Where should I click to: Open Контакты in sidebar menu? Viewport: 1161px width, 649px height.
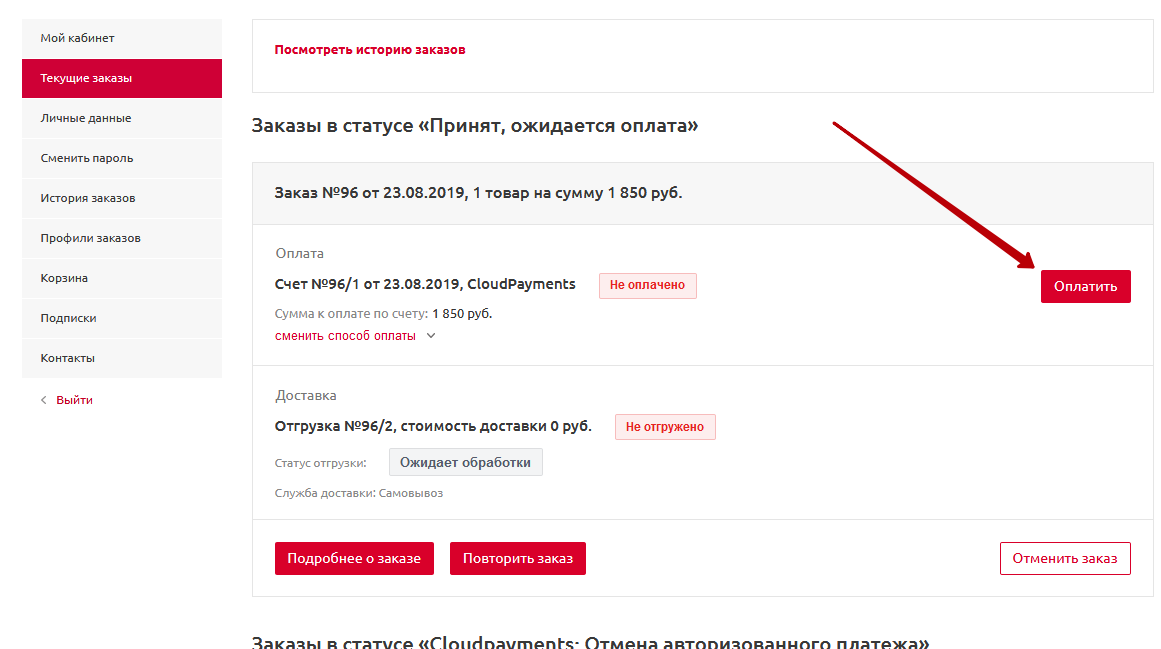pyautogui.click(x=121, y=357)
